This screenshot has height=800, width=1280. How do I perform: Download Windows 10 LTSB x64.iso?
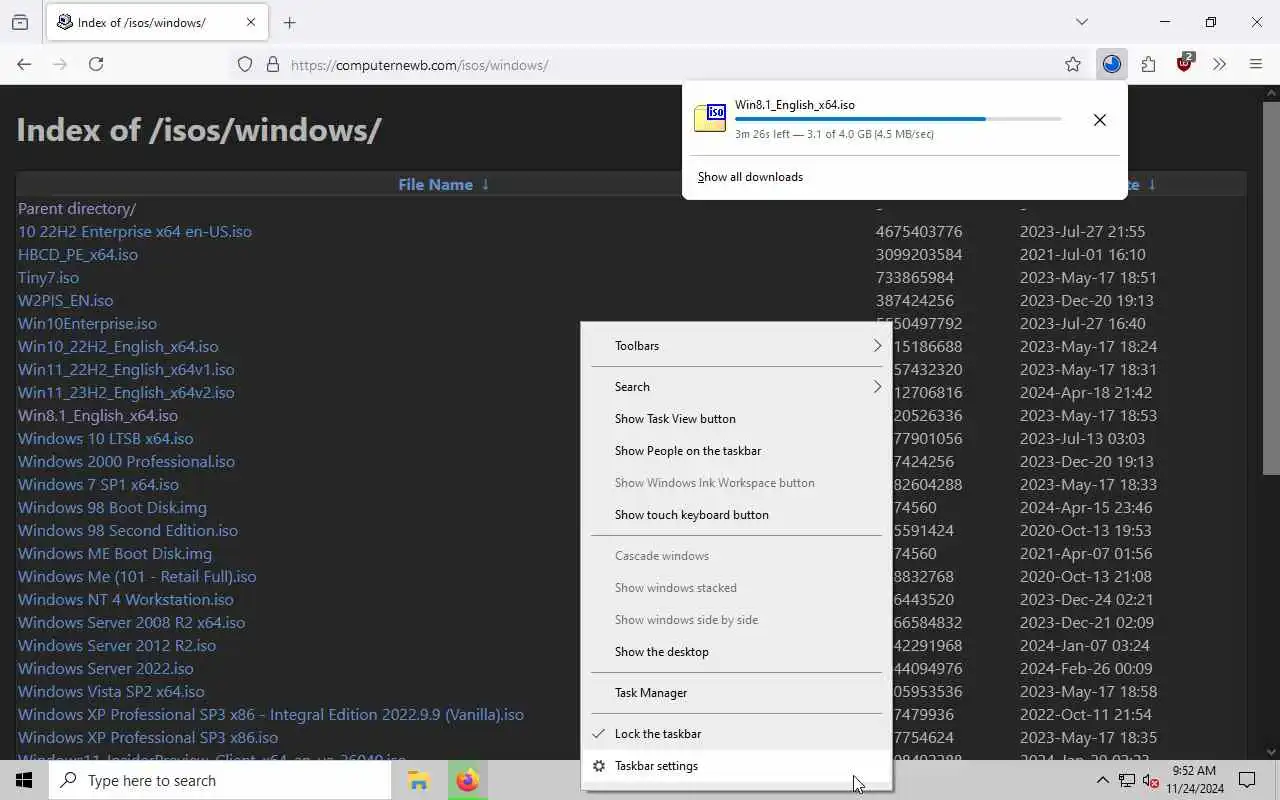106,438
